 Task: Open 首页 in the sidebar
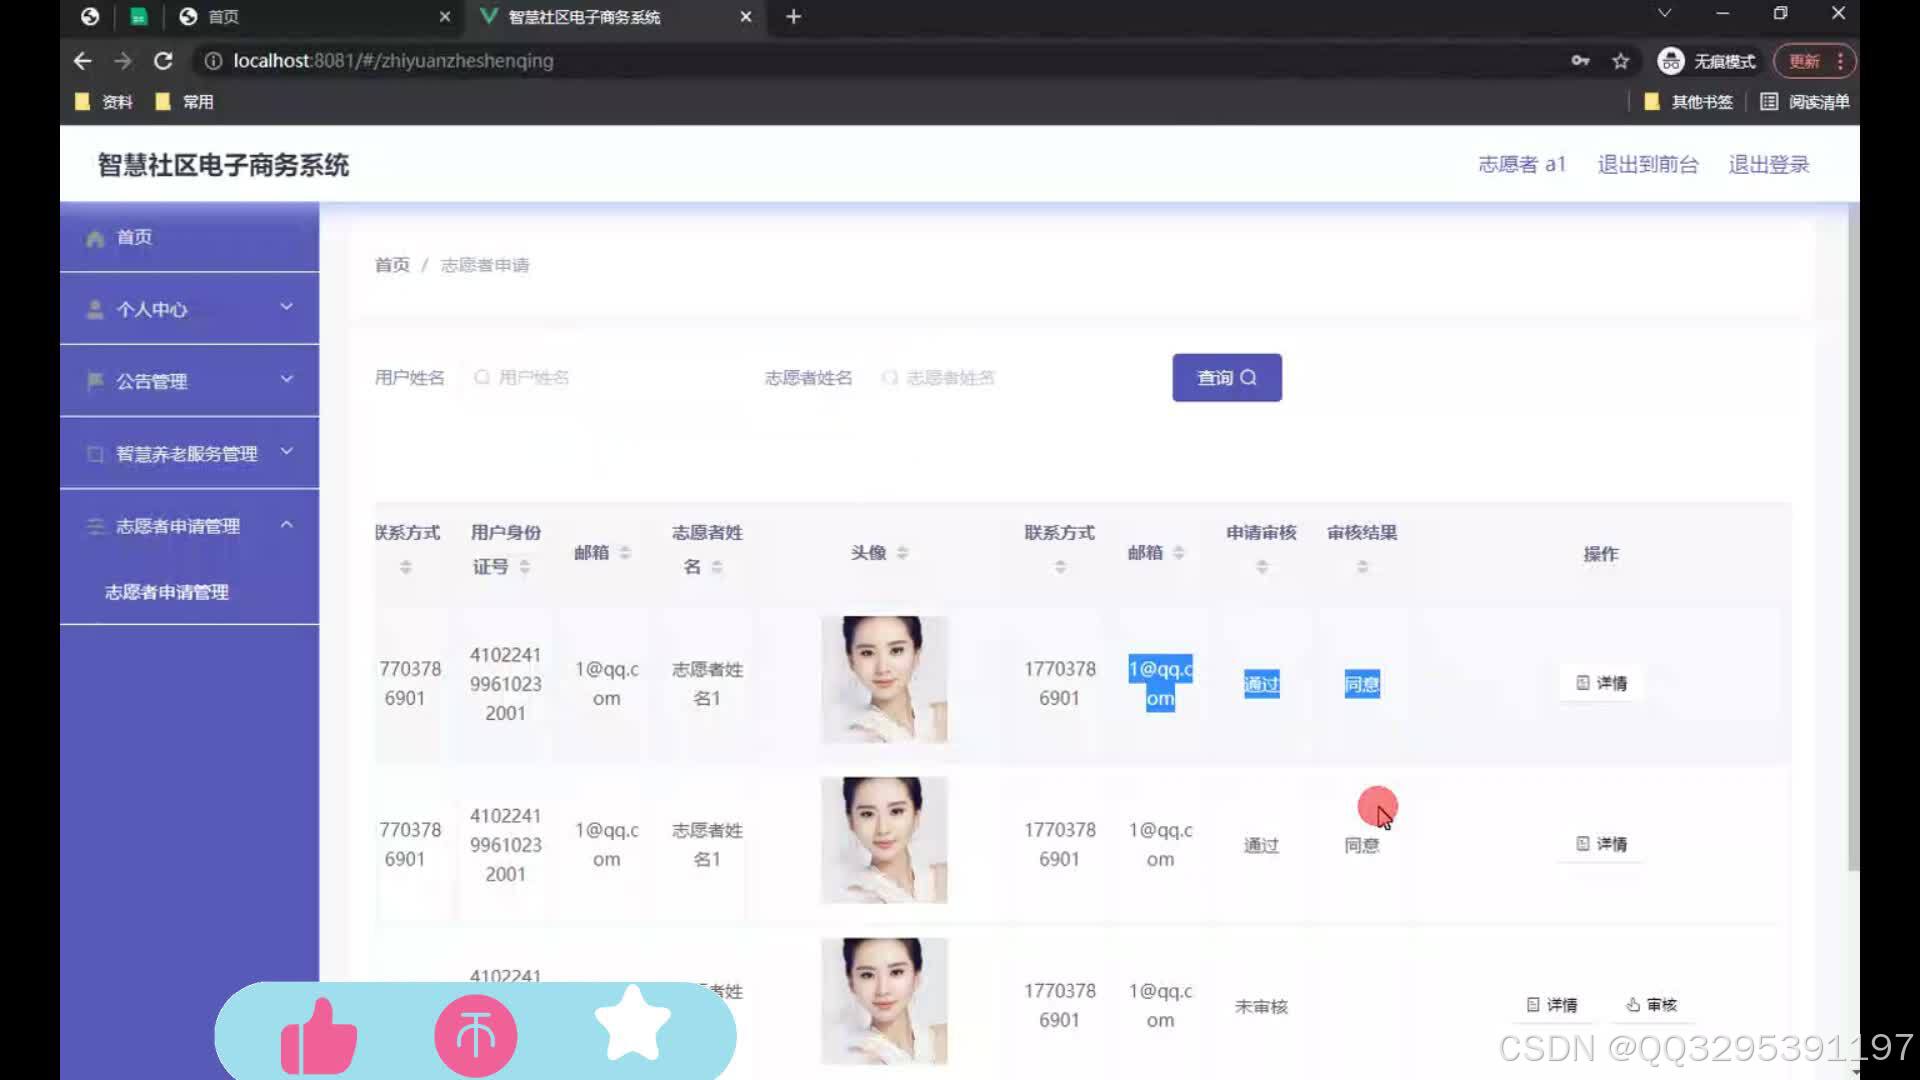point(190,237)
